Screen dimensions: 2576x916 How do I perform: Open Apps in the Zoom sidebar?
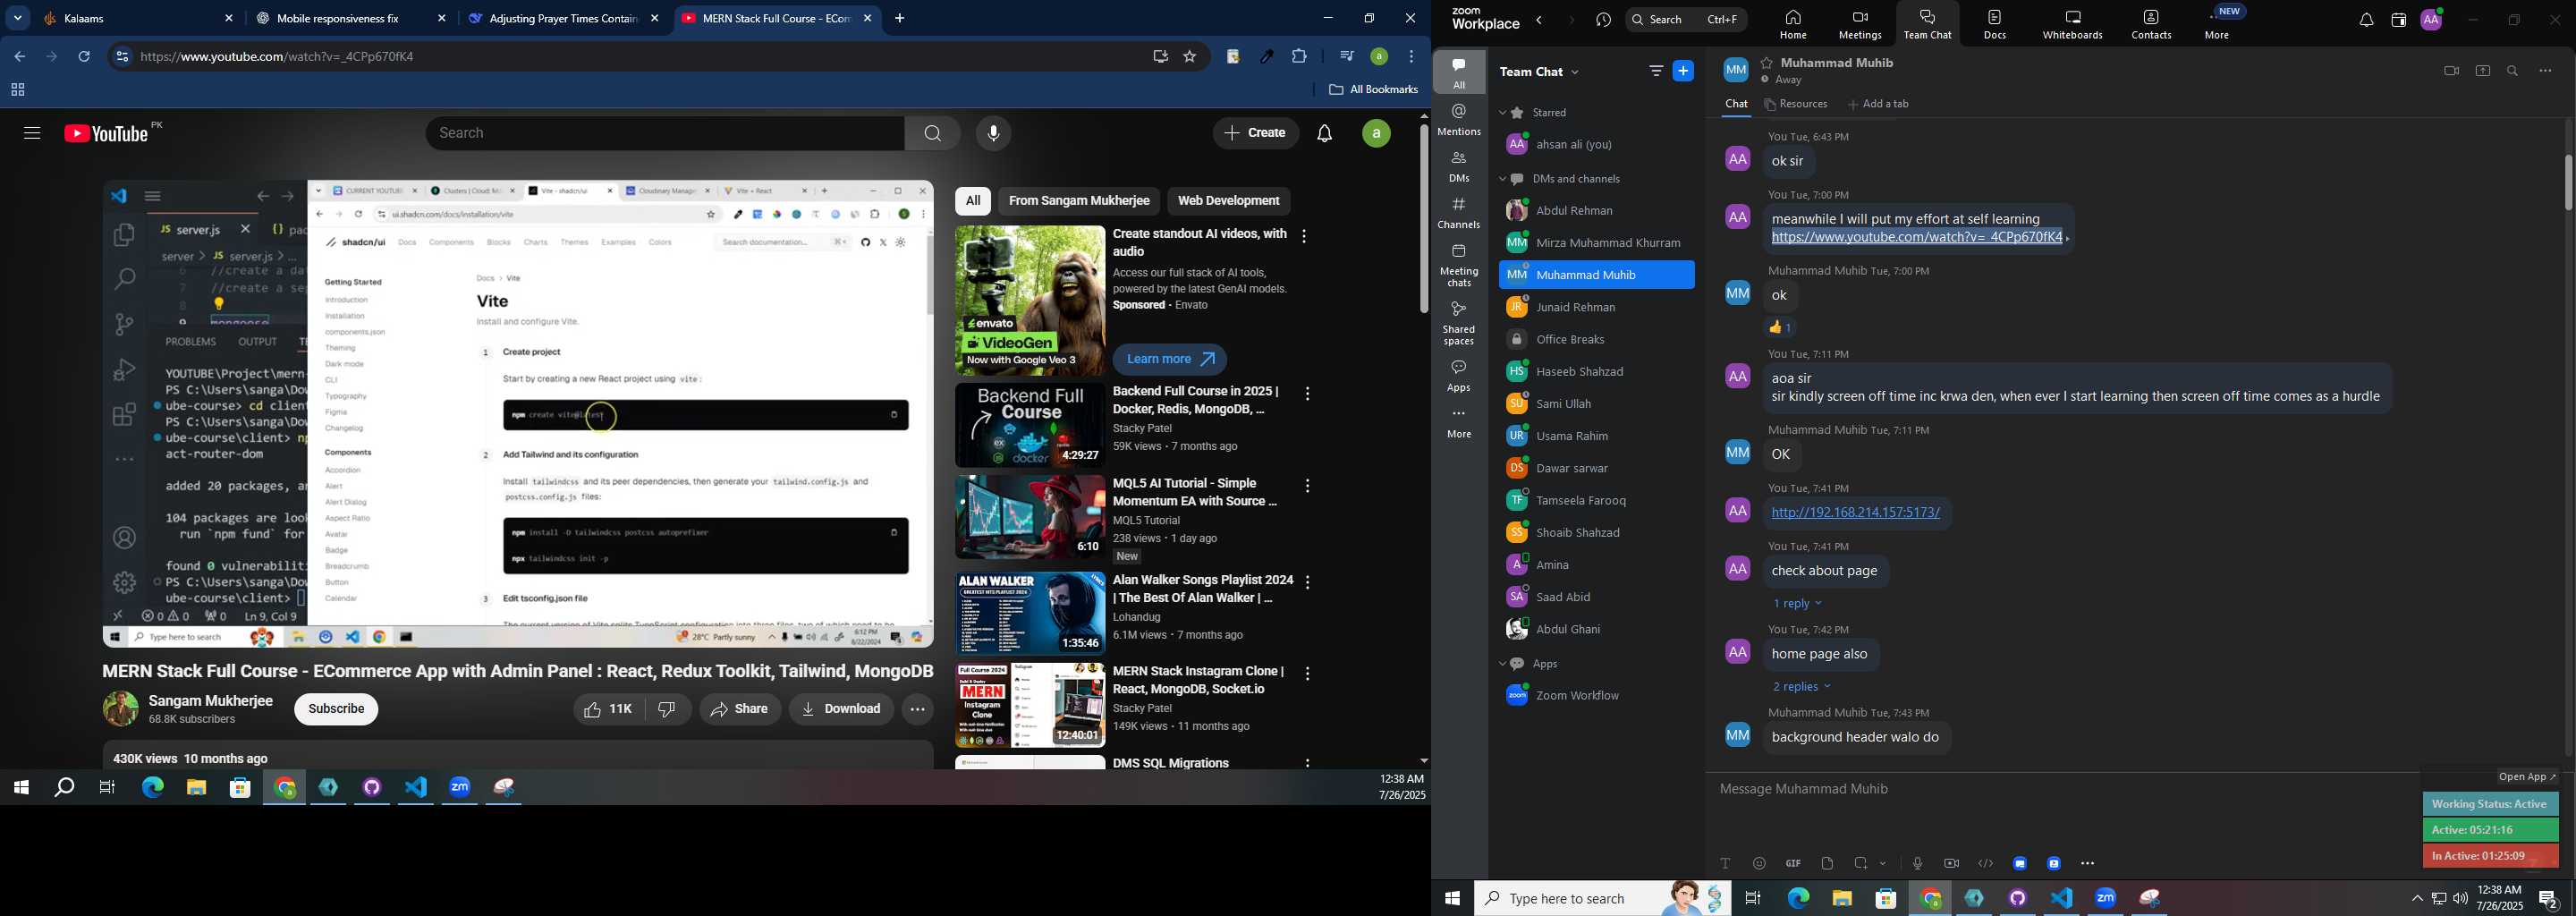coord(1459,376)
